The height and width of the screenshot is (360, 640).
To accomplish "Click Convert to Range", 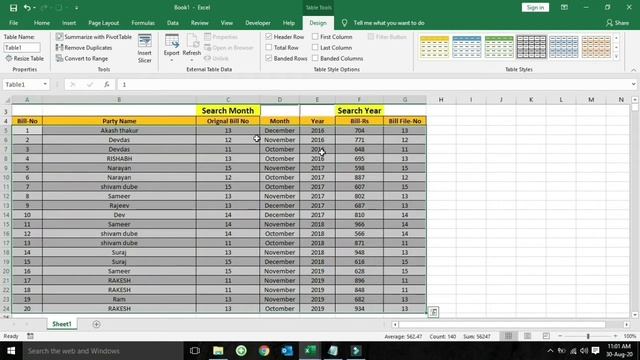I will click(x=82, y=58).
